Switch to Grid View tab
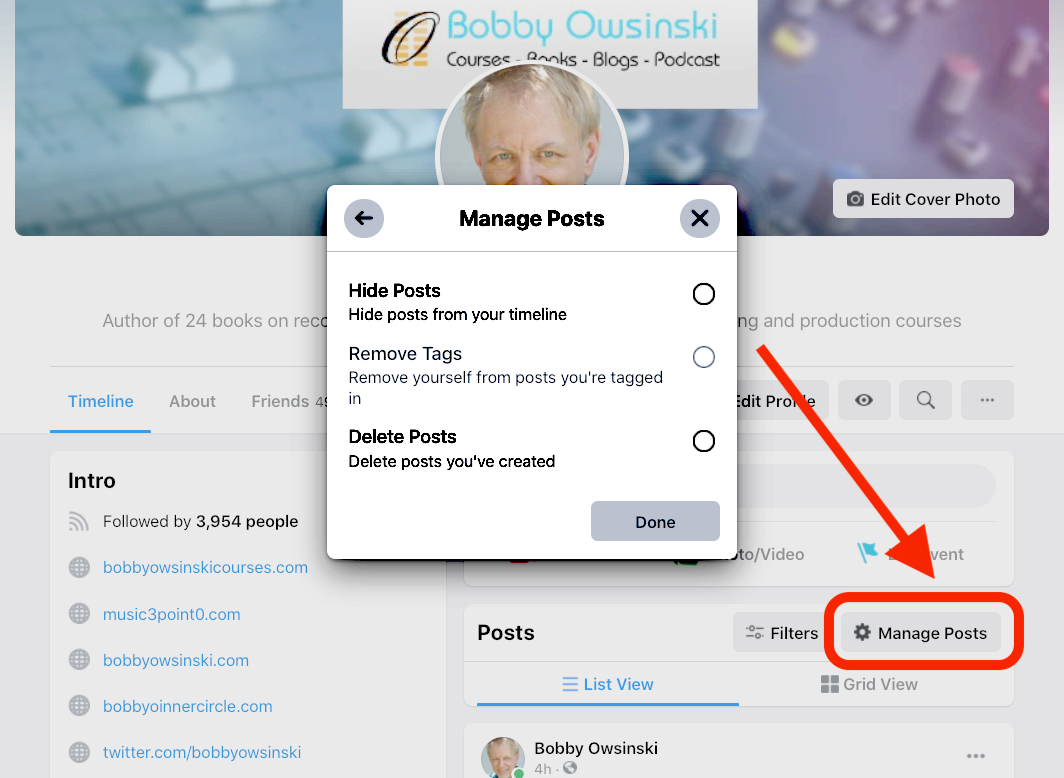The height and width of the screenshot is (778, 1064). coord(869,684)
